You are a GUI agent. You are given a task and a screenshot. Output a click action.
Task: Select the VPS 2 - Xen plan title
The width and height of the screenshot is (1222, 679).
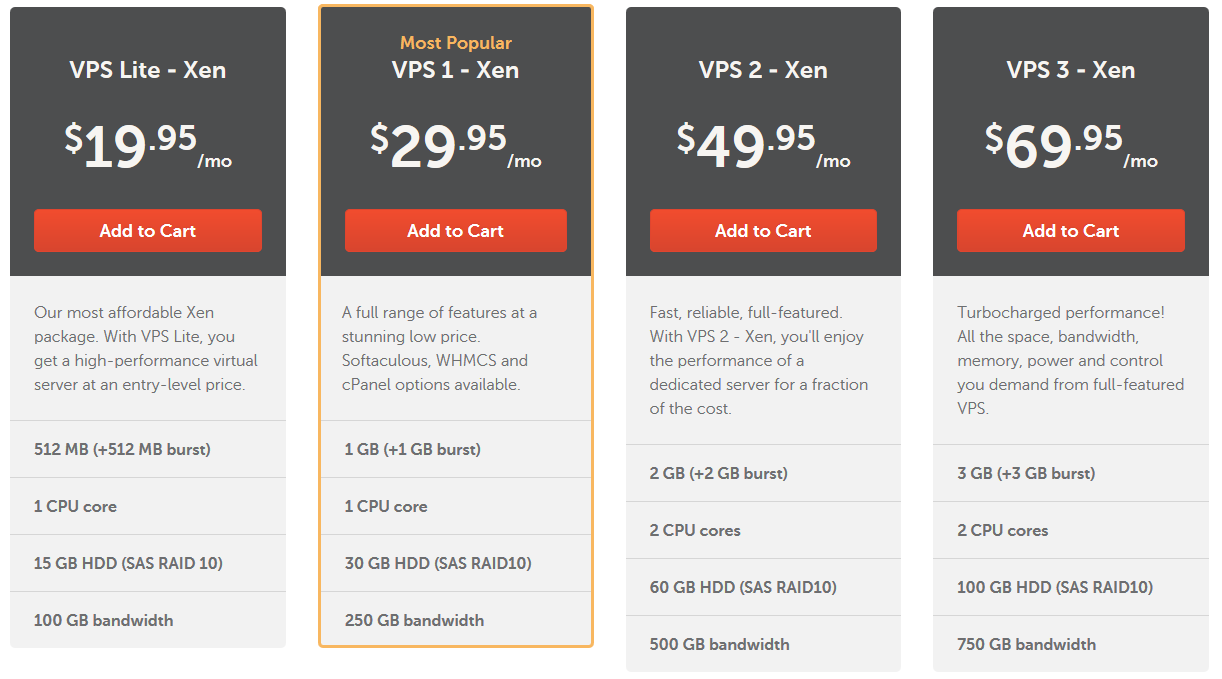click(763, 70)
